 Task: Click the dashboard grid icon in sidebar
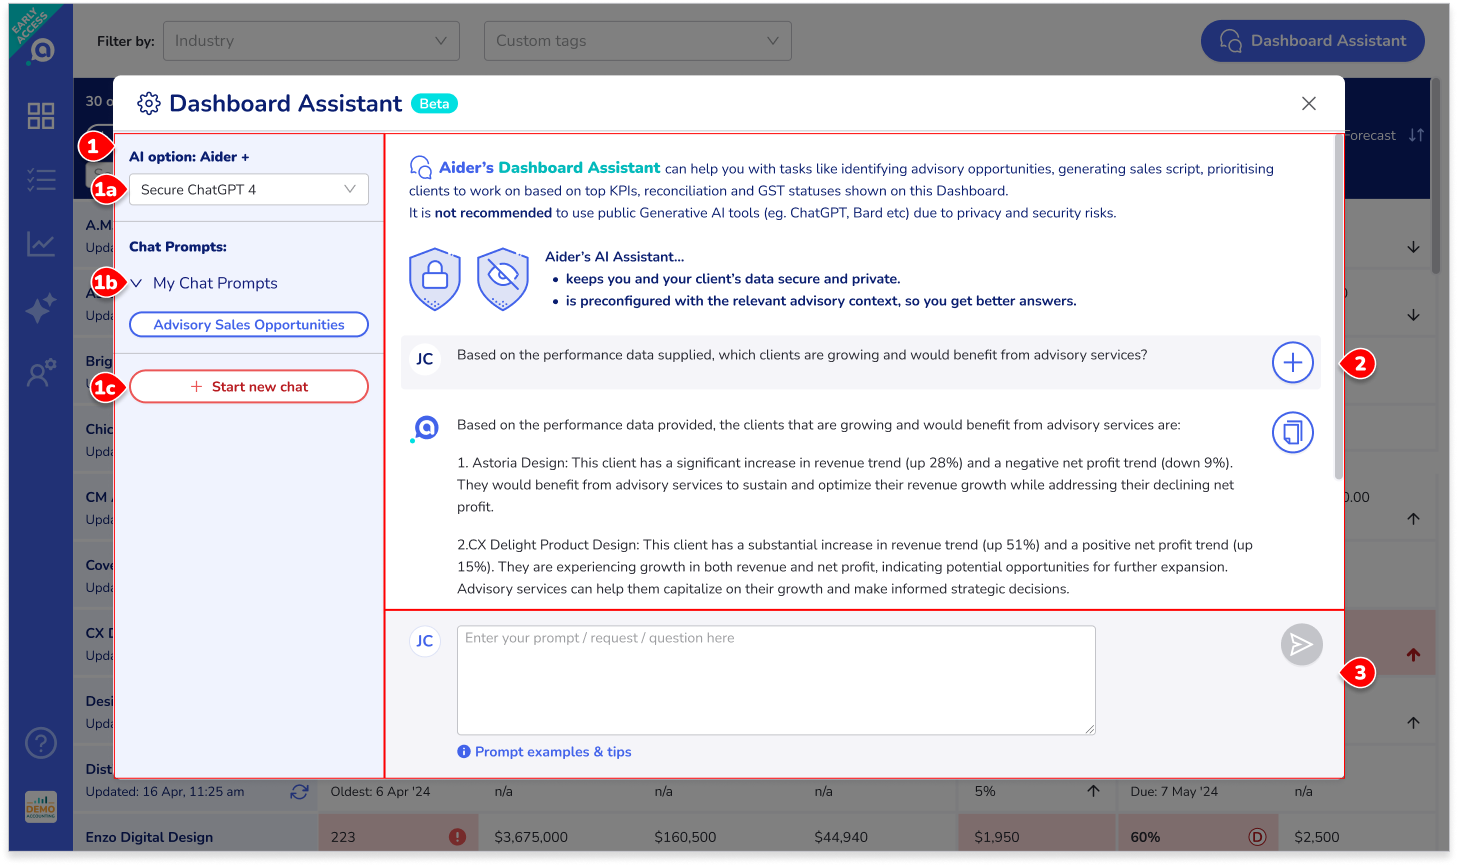pyautogui.click(x=41, y=116)
